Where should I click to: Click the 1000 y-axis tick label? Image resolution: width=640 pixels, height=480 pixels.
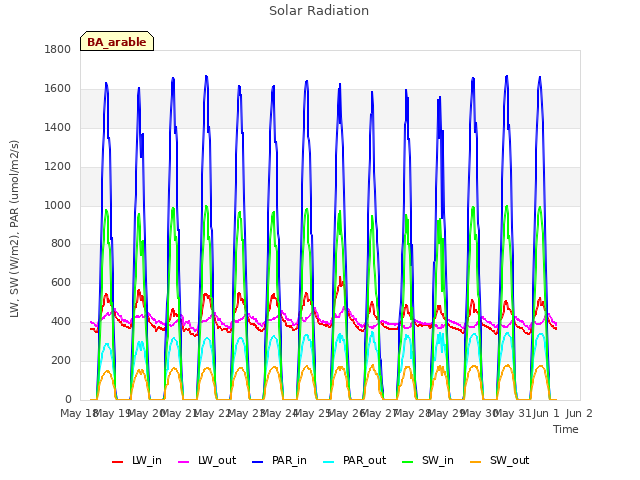click(x=58, y=205)
